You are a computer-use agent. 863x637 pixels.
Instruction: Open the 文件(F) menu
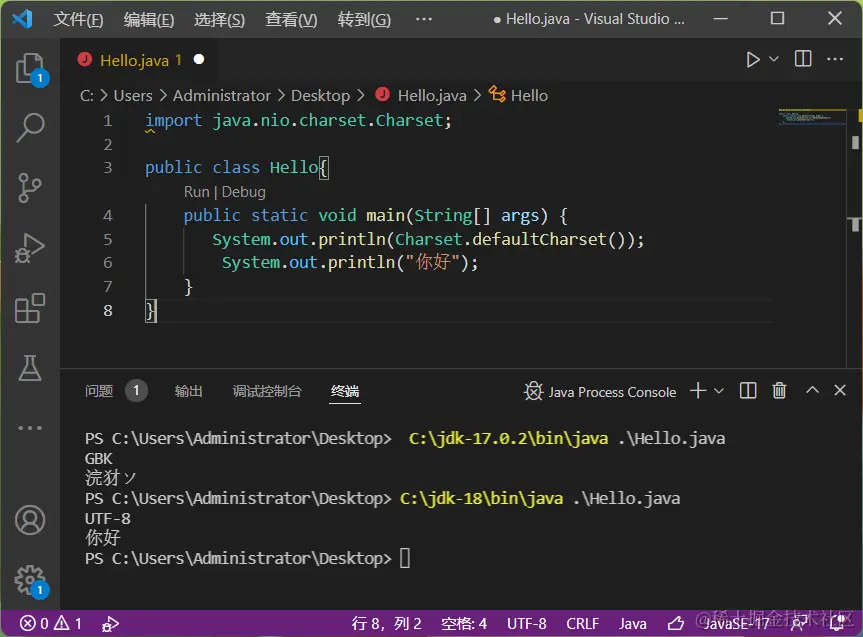78,20
